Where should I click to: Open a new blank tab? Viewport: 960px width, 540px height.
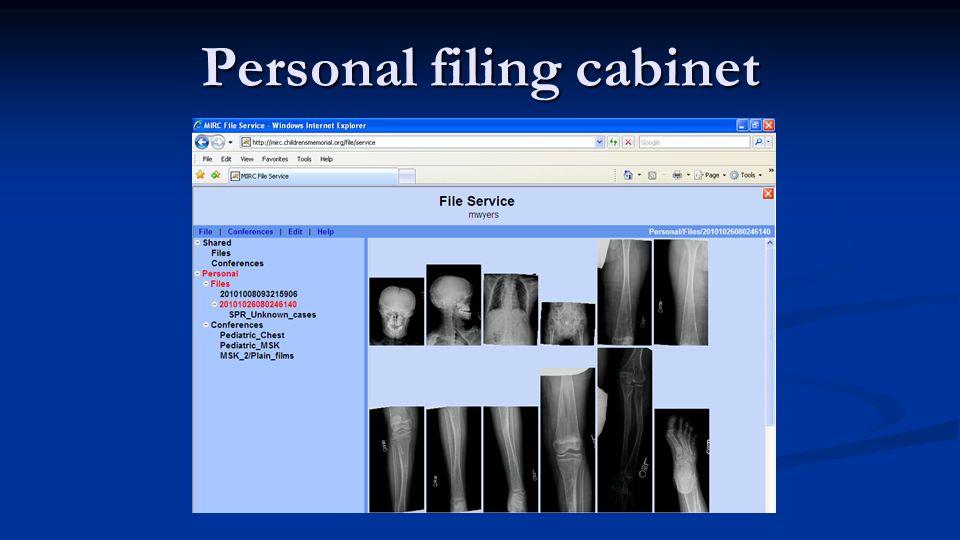(407, 176)
